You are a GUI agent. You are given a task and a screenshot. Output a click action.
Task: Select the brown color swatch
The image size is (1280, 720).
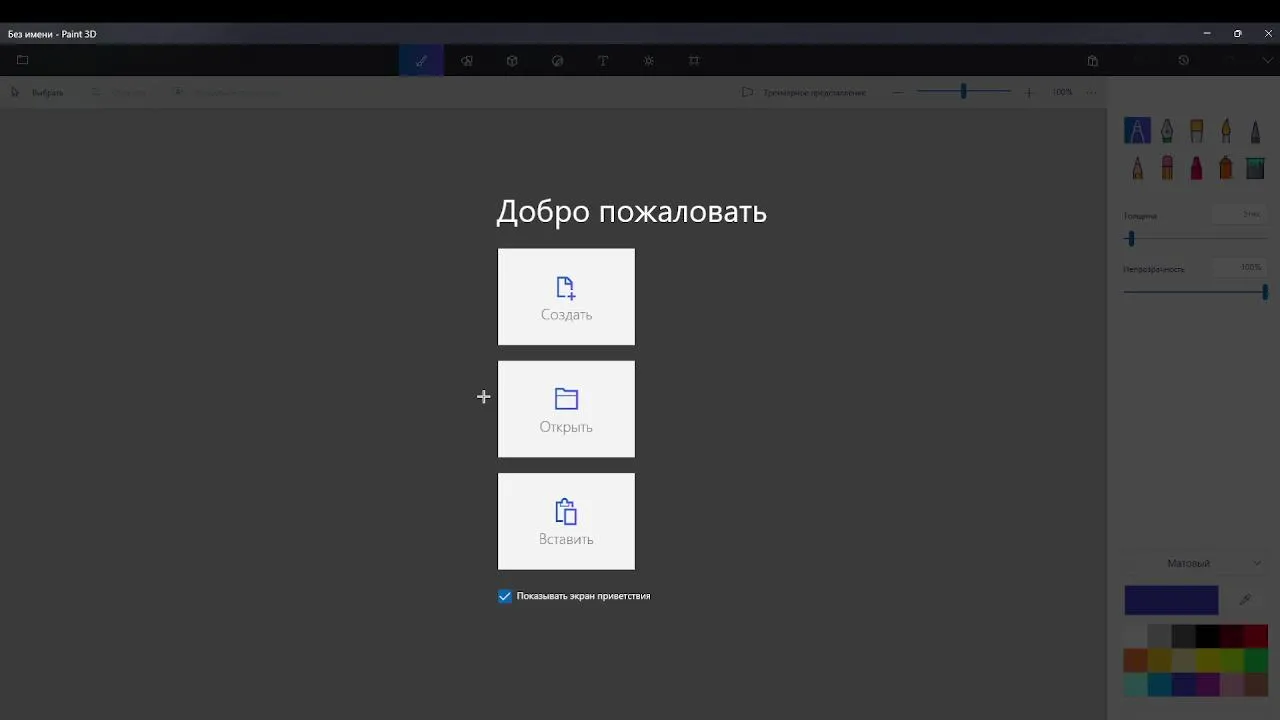coord(1256,684)
